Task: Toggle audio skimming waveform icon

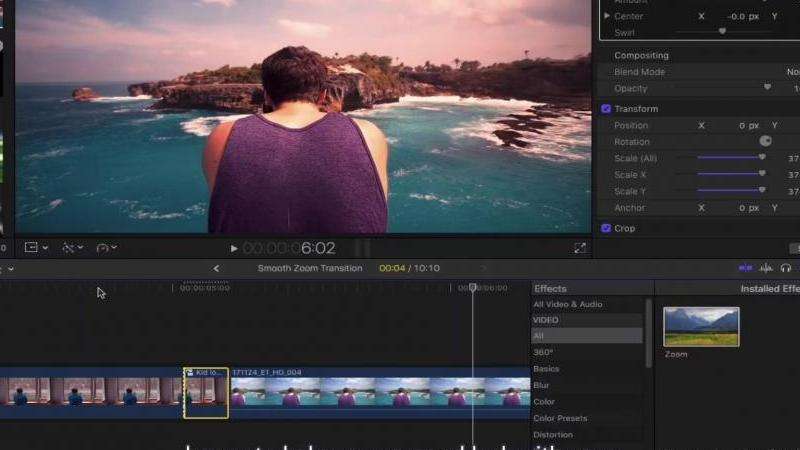Action: 766,268
